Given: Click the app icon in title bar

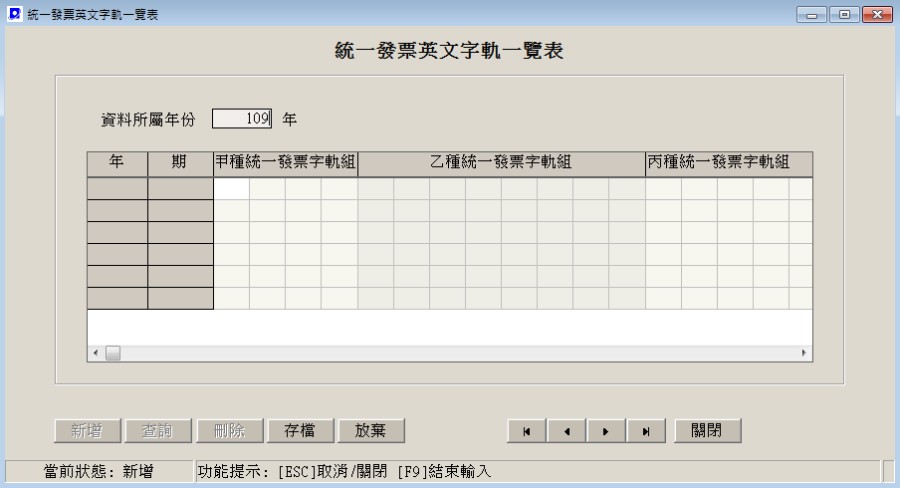Looking at the screenshot, I should point(15,14).
